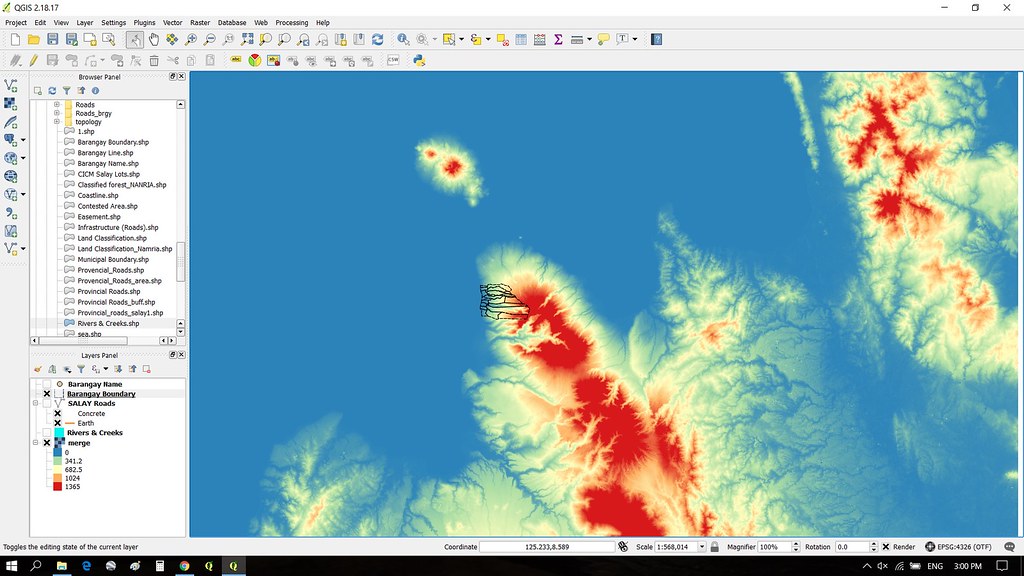Select Coastline.shp in the Browser Panel

[x=98, y=195]
